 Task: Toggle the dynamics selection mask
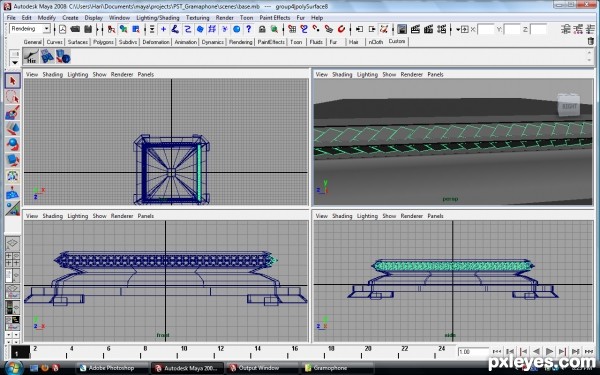click(x=225, y=29)
